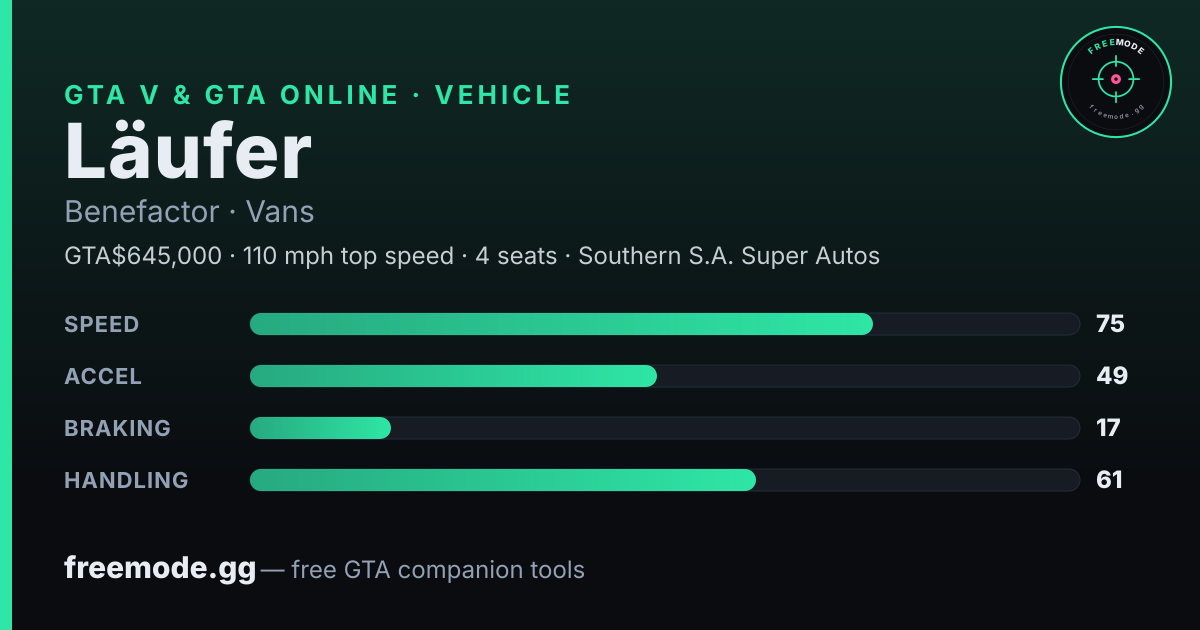Click the pink target dot in logo
Screen dimensions: 1200x630
click(x=1115, y=78)
